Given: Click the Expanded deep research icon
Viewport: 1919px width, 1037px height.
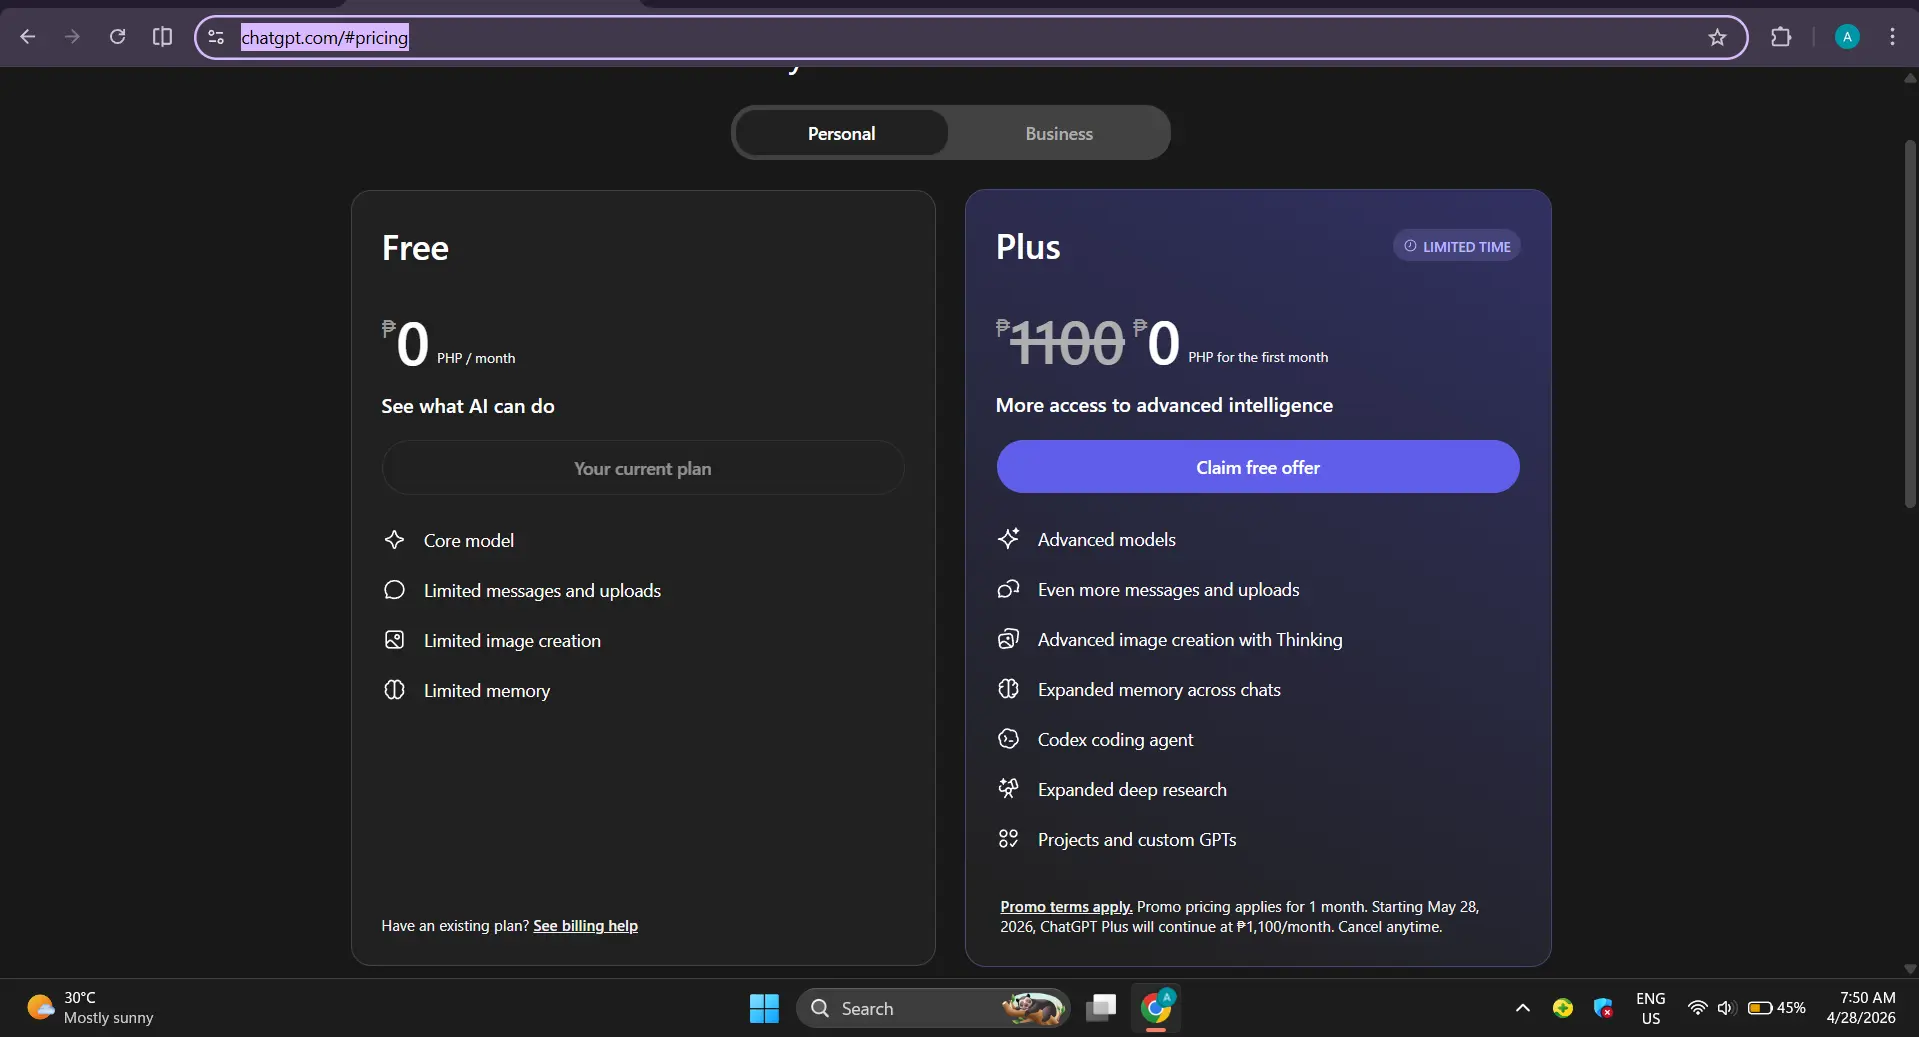Looking at the screenshot, I should (1008, 789).
